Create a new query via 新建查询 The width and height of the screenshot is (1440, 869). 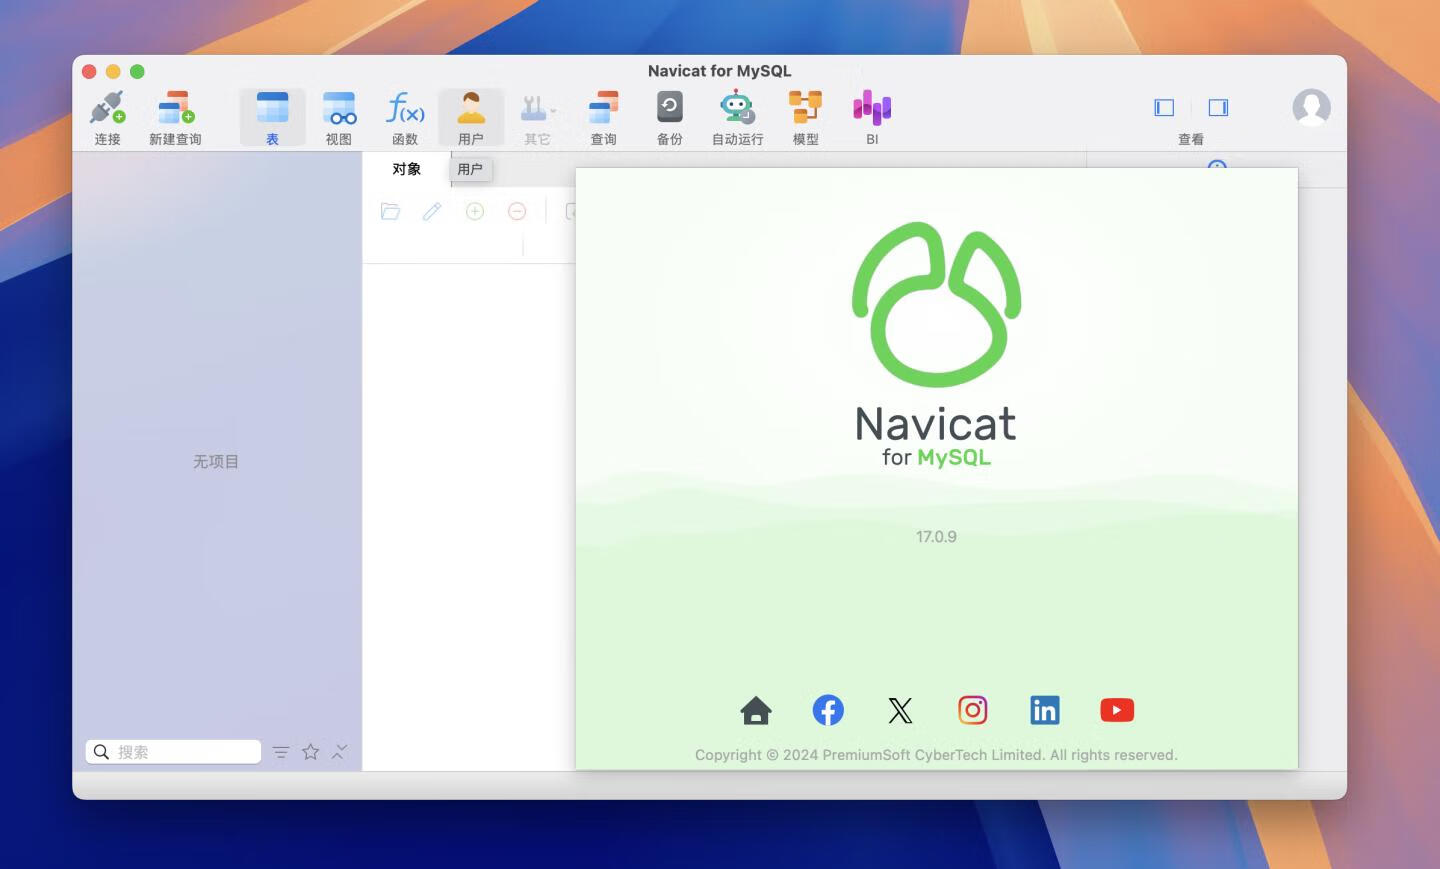(175, 118)
